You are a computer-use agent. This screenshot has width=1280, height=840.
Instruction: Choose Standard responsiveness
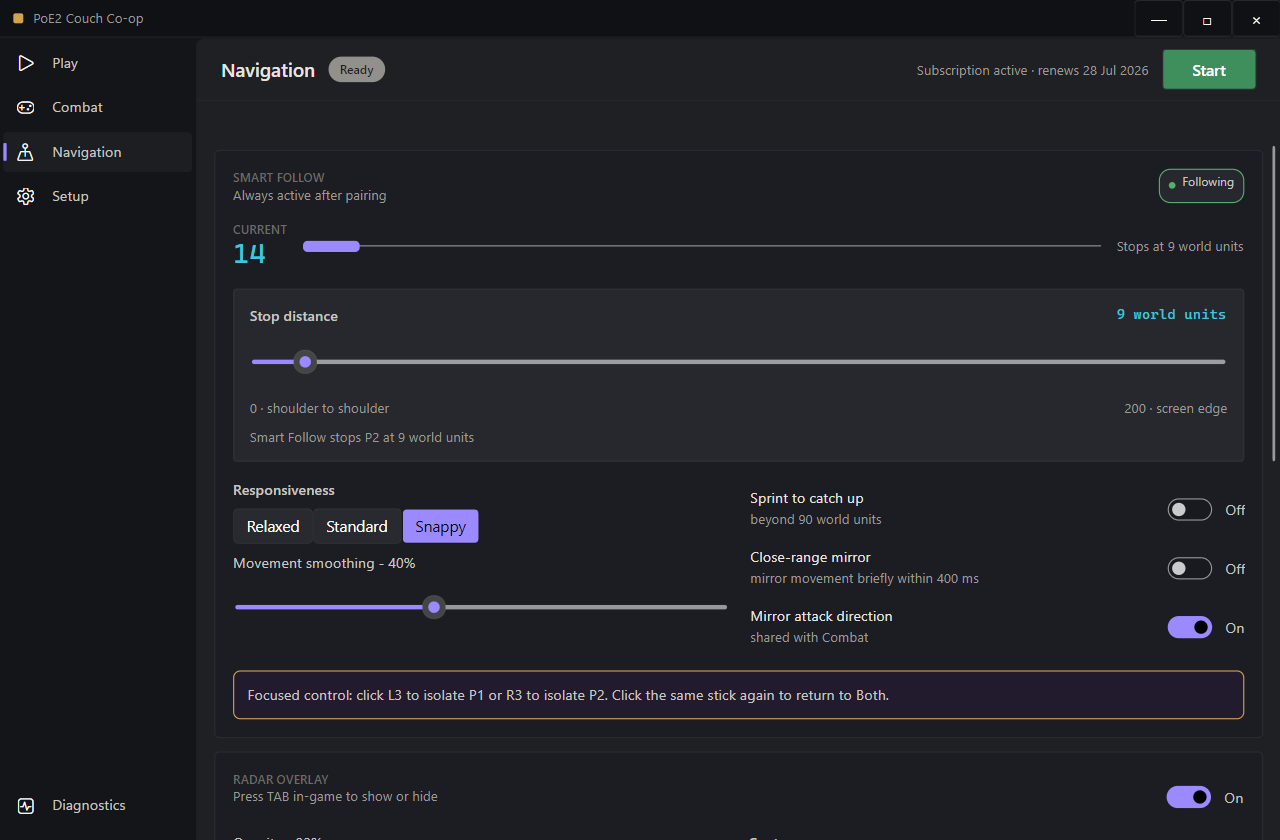click(357, 526)
